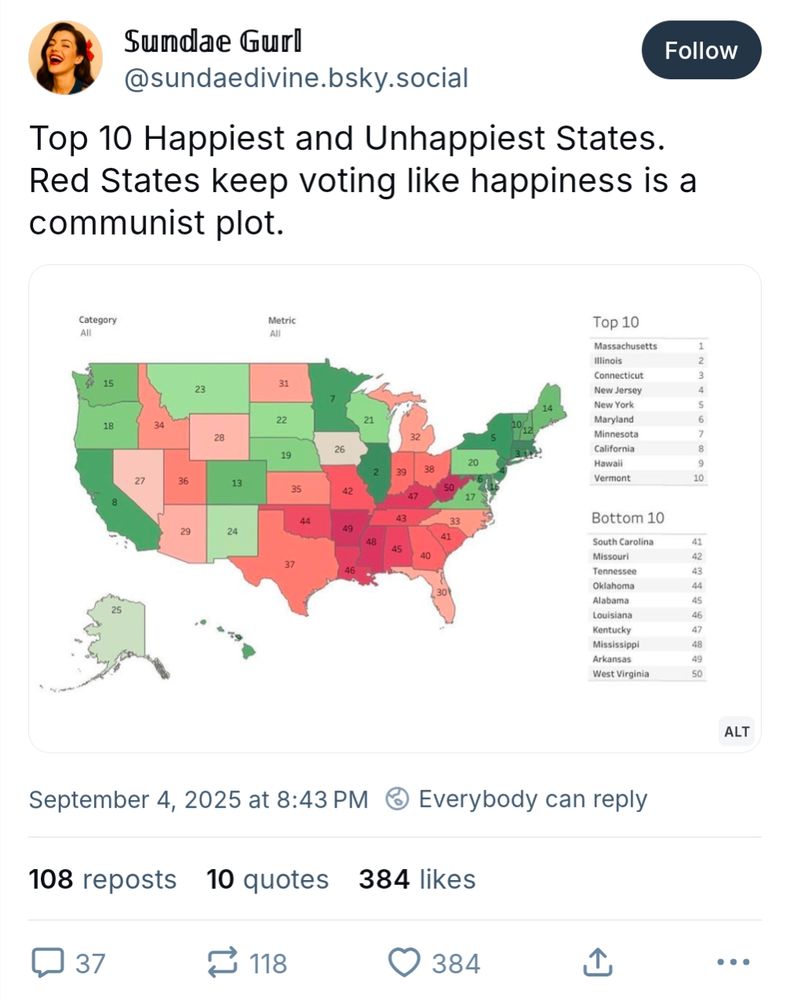Click the 'Everybody can reply' globe icon
The image size is (790, 1000).
399,799
